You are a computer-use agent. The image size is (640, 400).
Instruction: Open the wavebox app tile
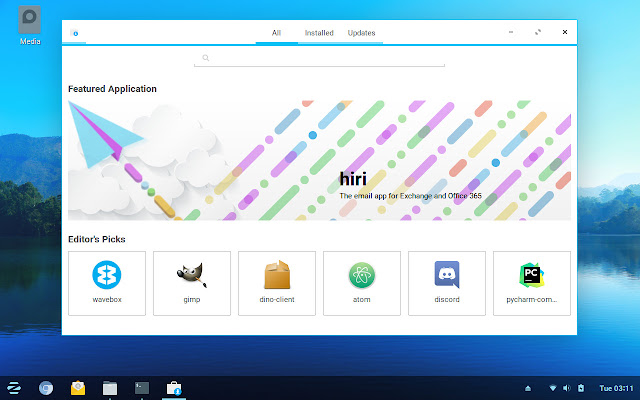(107, 283)
